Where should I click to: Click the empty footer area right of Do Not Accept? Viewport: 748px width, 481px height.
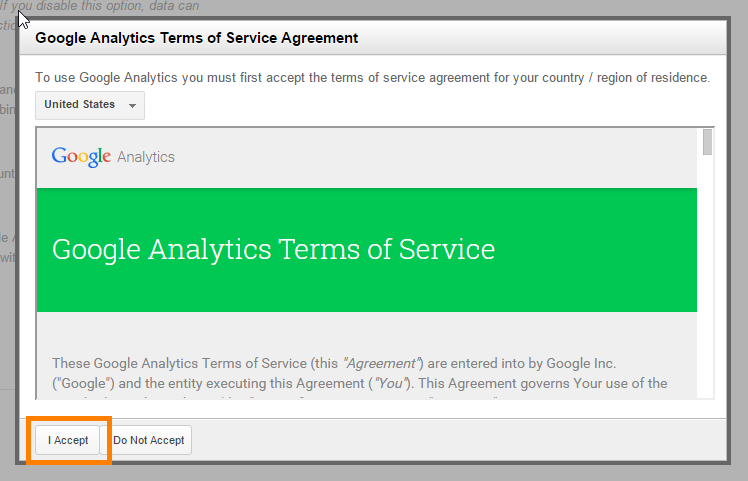click(x=458, y=440)
